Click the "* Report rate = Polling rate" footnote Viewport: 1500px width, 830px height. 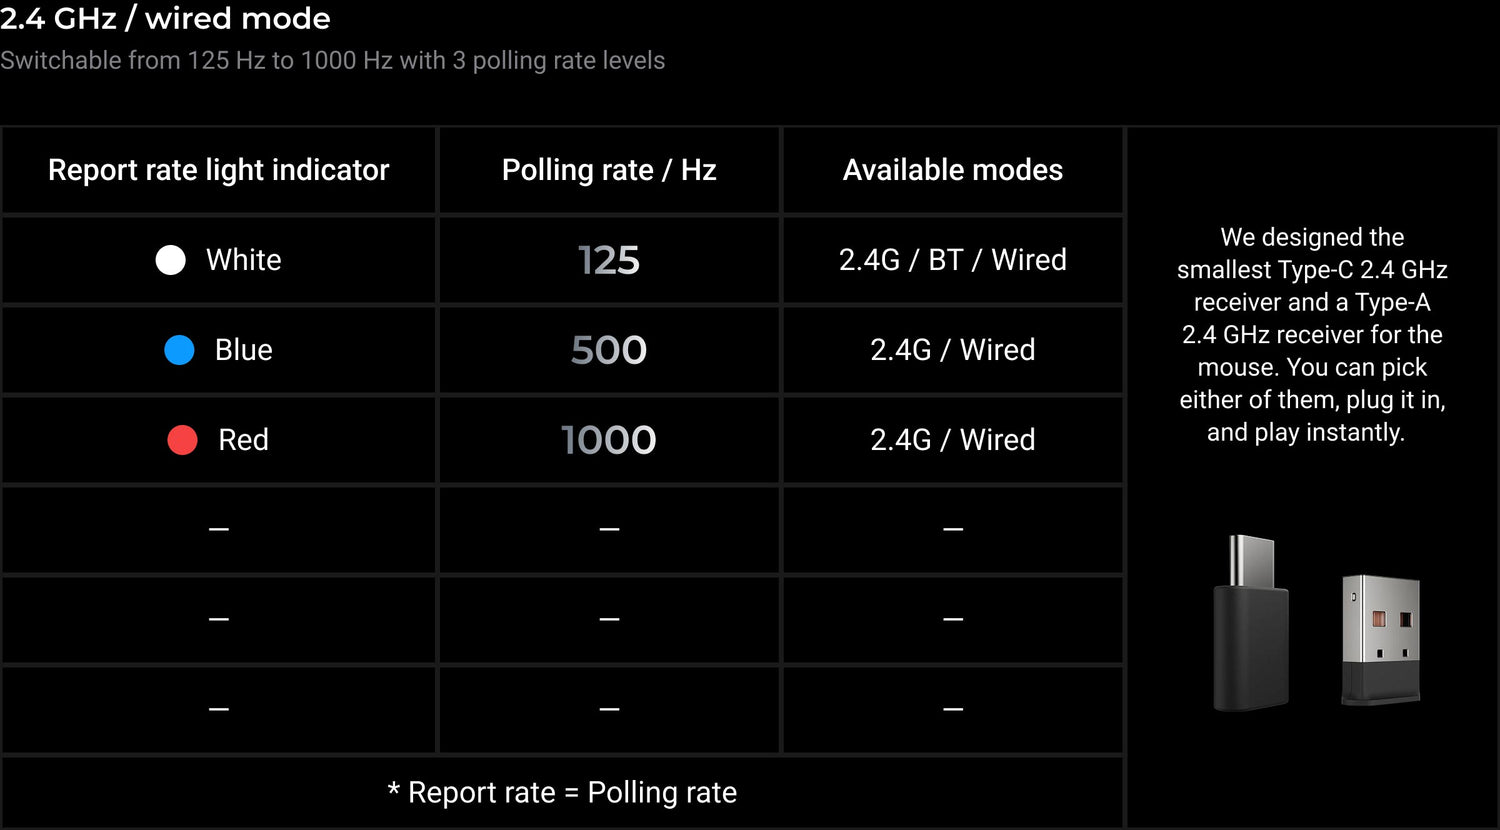tap(562, 792)
